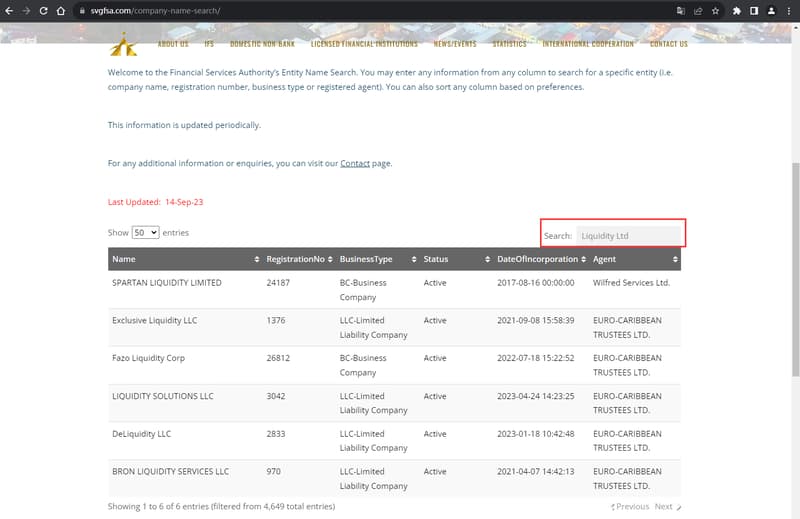Screen dimensions: 800x519
Task: Select SPARTAN LIQUIDITY LIMITED name cell
Action: point(167,283)
